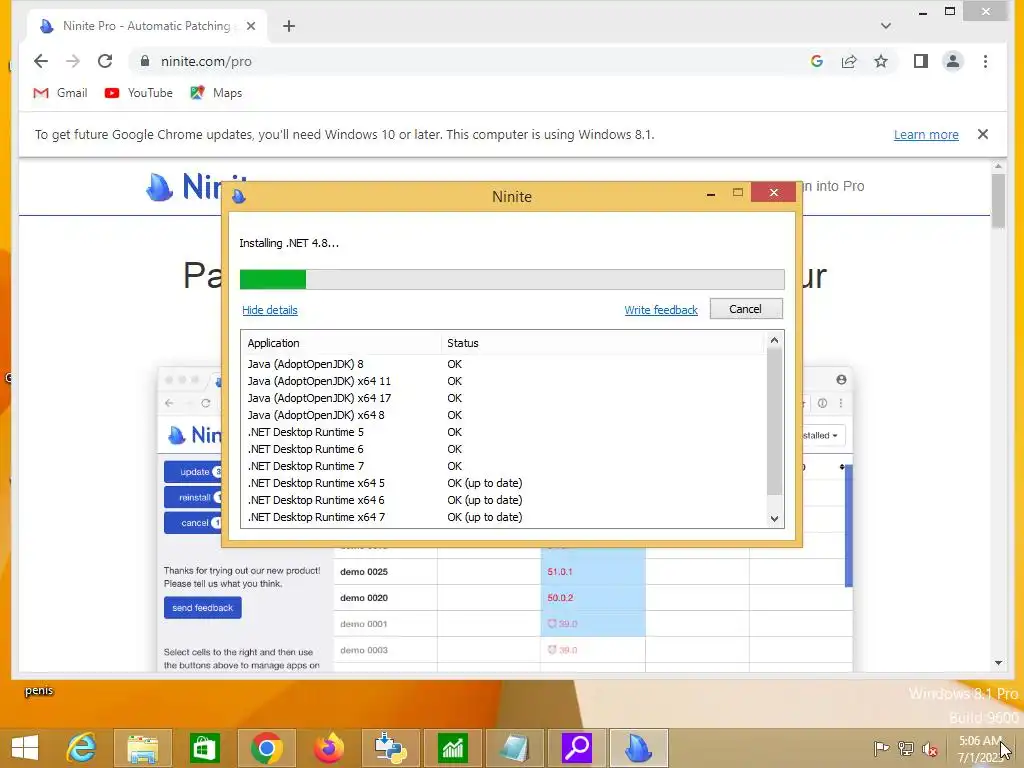Viewport: 1024px width, 768px height.
Task: Select Java (AdoptOpenJDK) x64 8 row
Action: tap(504, 415)
